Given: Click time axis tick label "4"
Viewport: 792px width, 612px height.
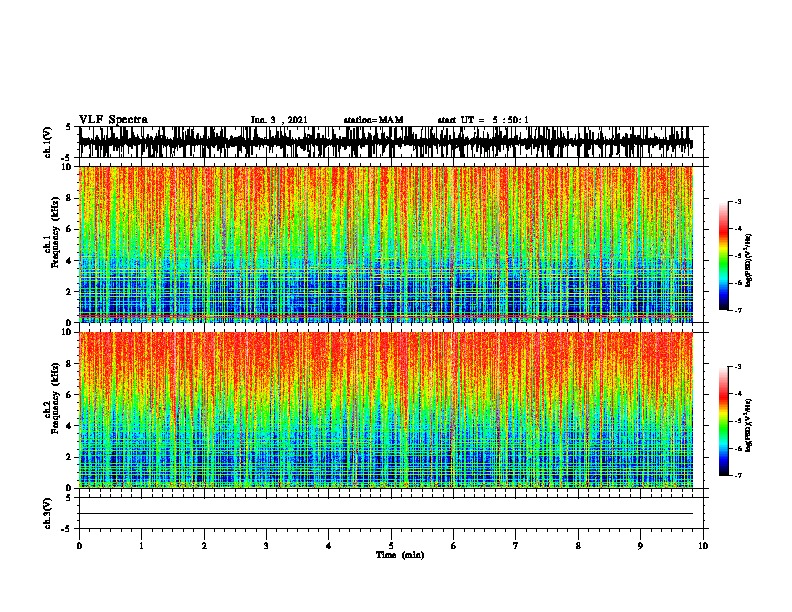Looking at the screenshot, I should point(329,546).
